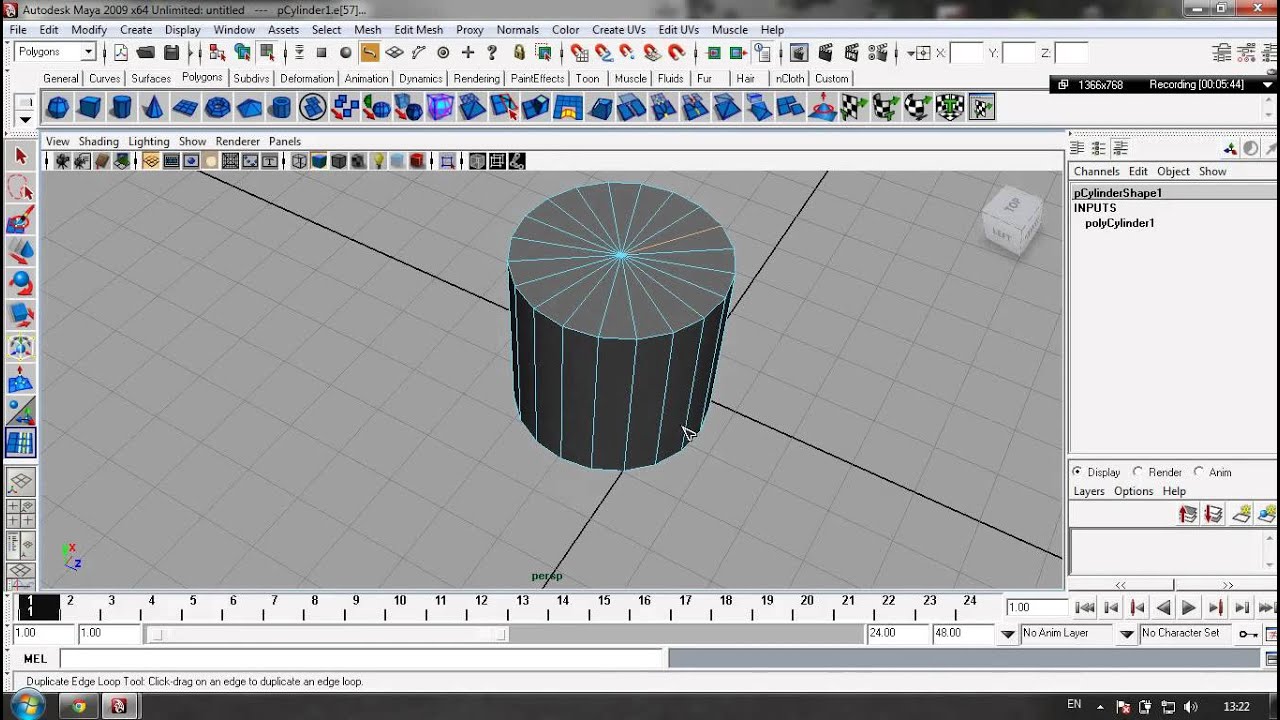Select the Paint Selection tool in toolbox

tap(20, 219)
